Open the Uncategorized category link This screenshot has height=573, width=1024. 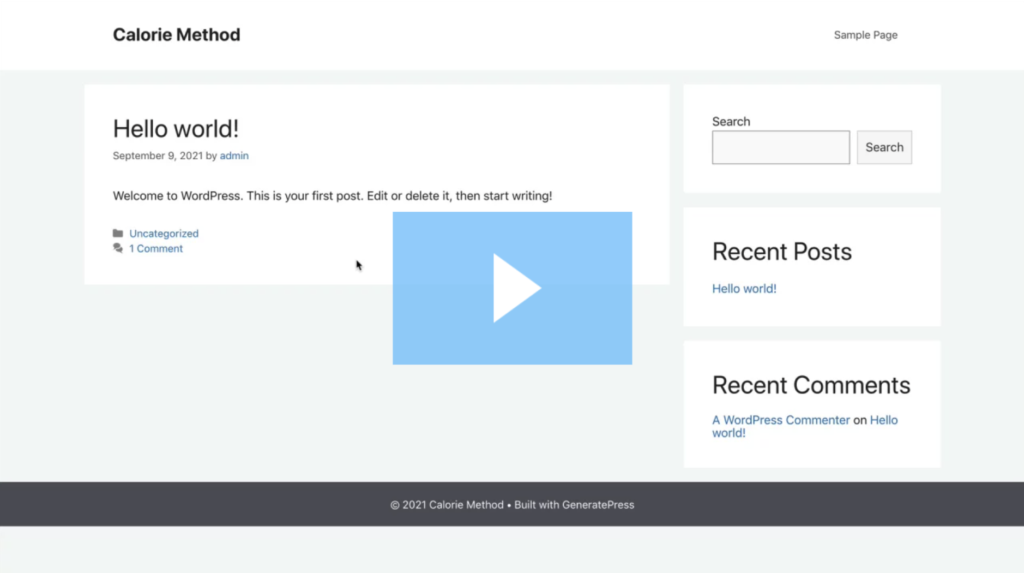point(164,233)
